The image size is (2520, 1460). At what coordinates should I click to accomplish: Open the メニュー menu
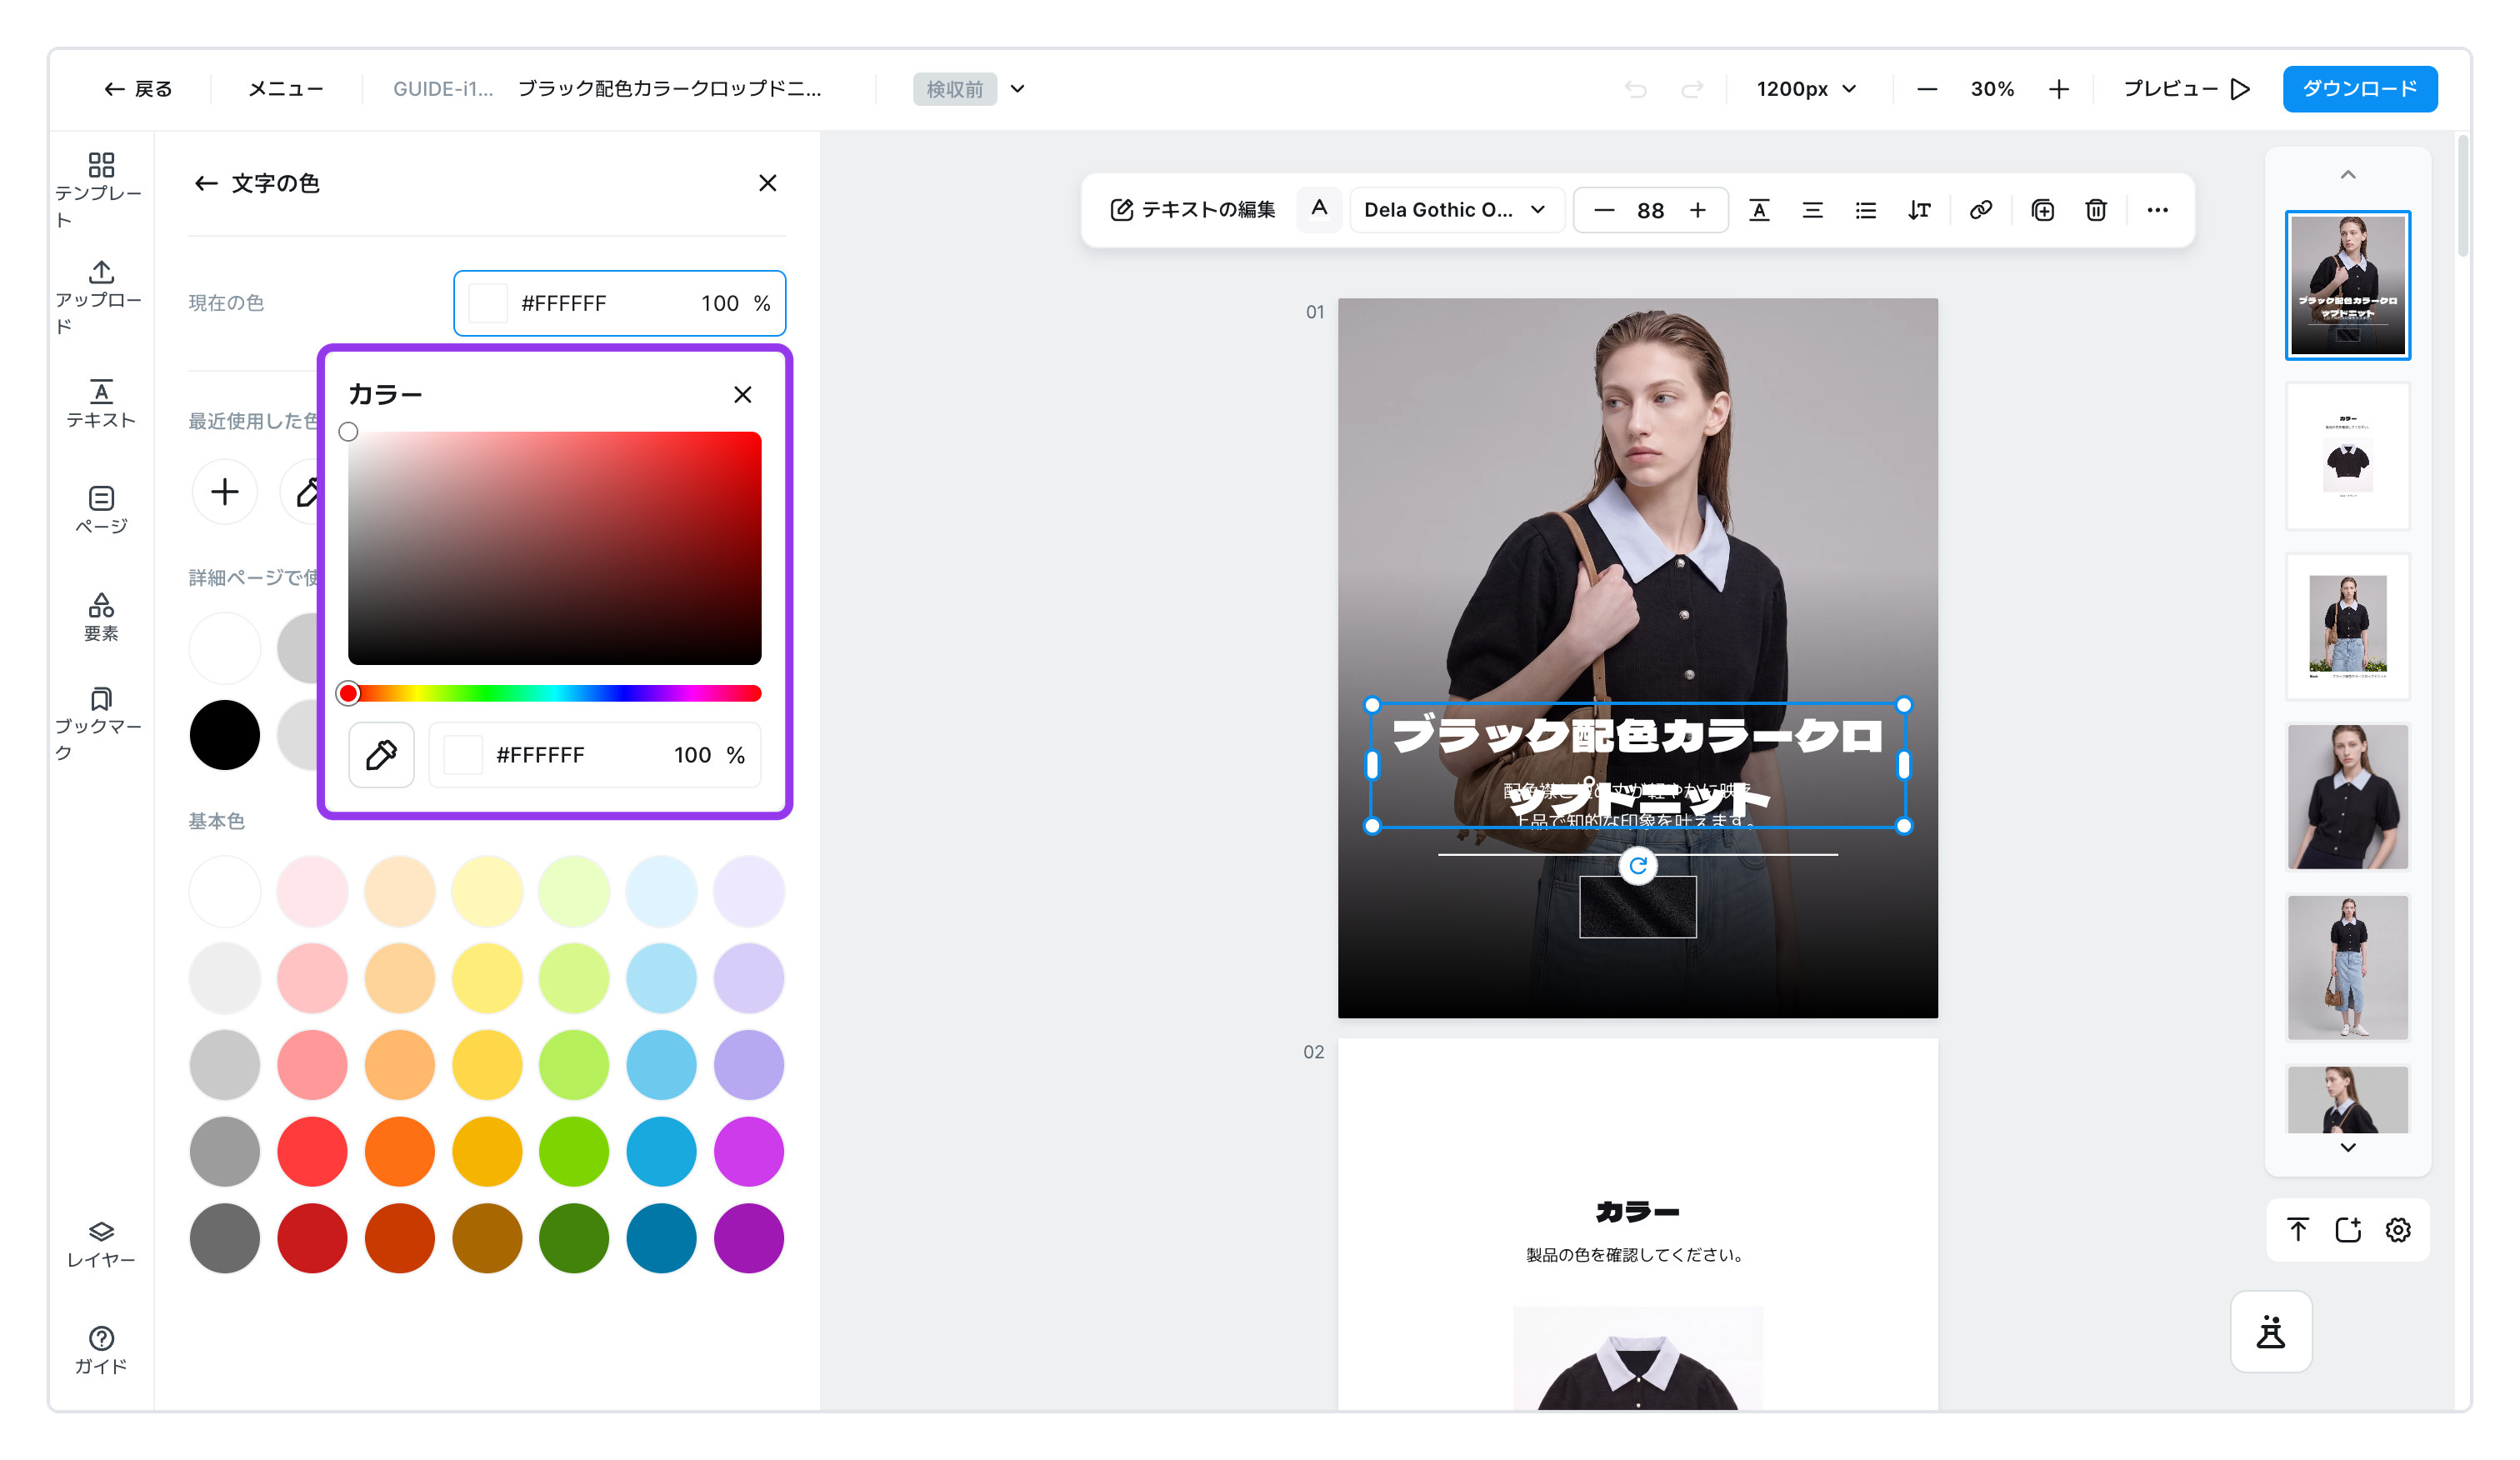point(285,89)
